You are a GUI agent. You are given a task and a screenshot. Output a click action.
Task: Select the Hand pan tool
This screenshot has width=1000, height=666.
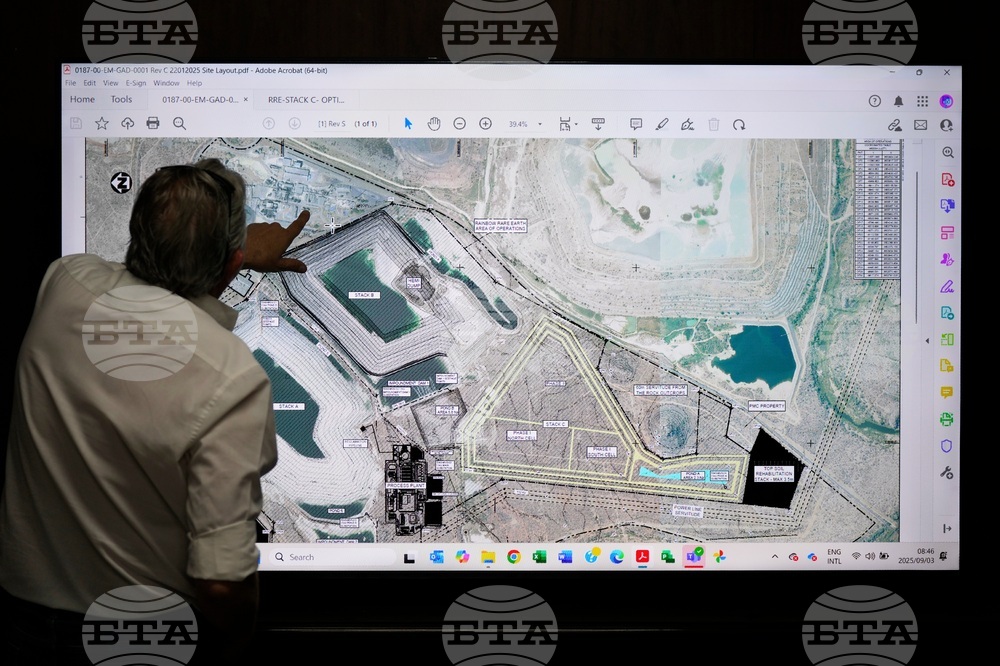pos(434,124)
